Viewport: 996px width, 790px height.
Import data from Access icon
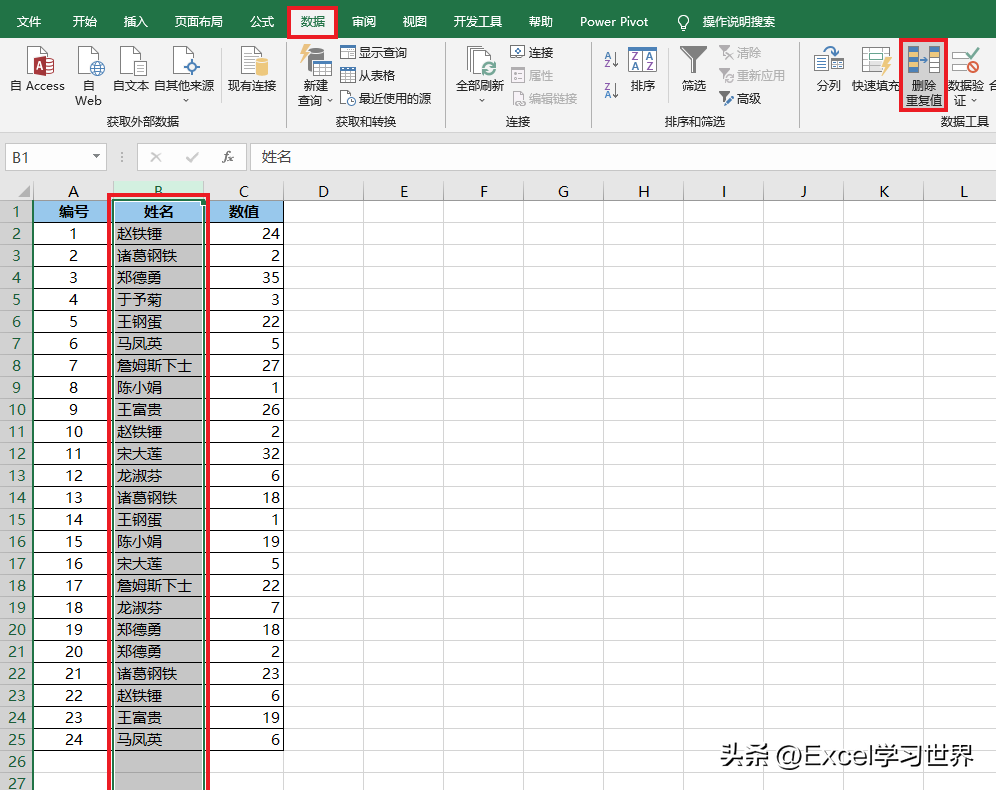click(38, 69)
